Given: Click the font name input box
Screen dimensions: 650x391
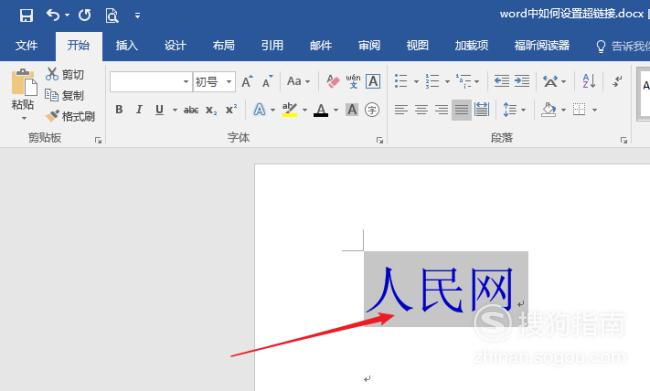Looking at the screenshot, I should click(146, 82).
